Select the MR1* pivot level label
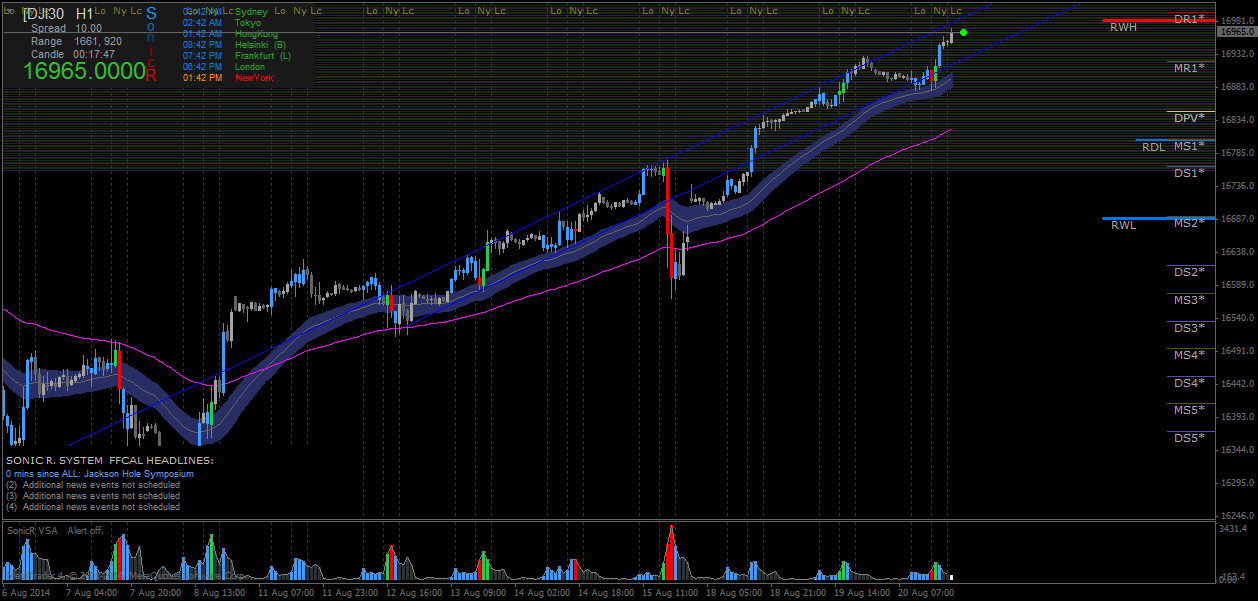 coord(1189,68)
